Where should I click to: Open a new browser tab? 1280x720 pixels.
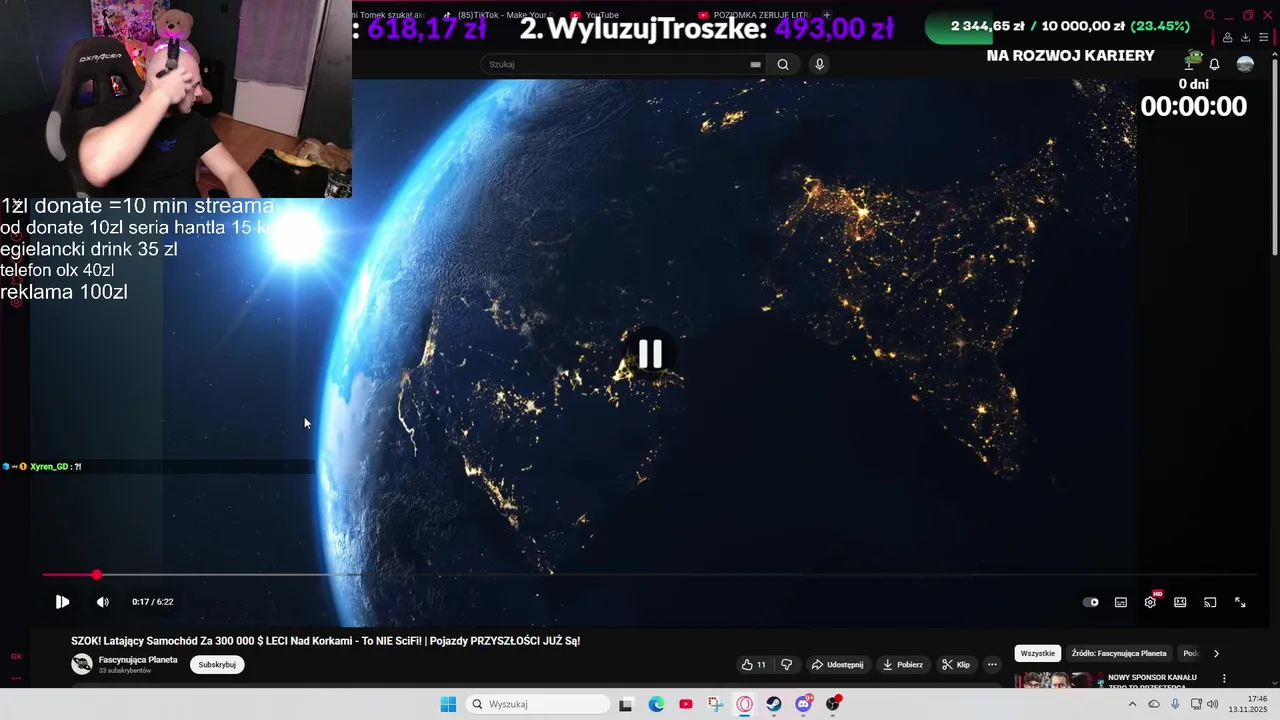[826, 15]
